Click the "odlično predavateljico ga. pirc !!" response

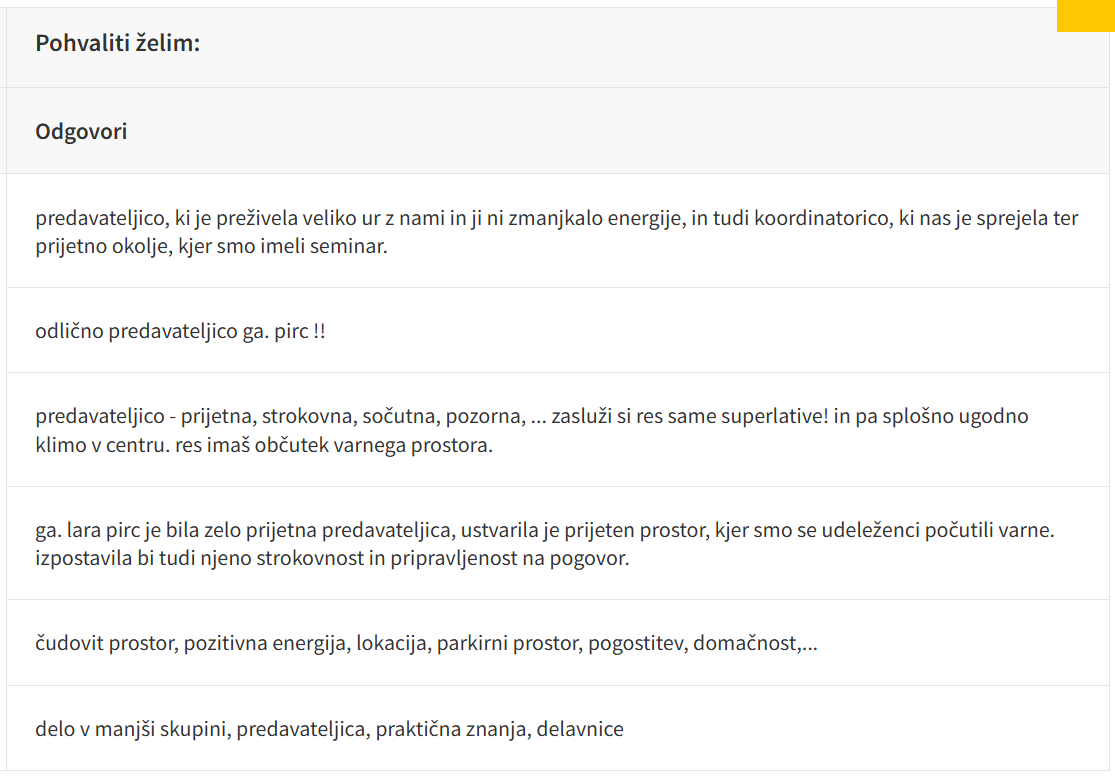181,331
